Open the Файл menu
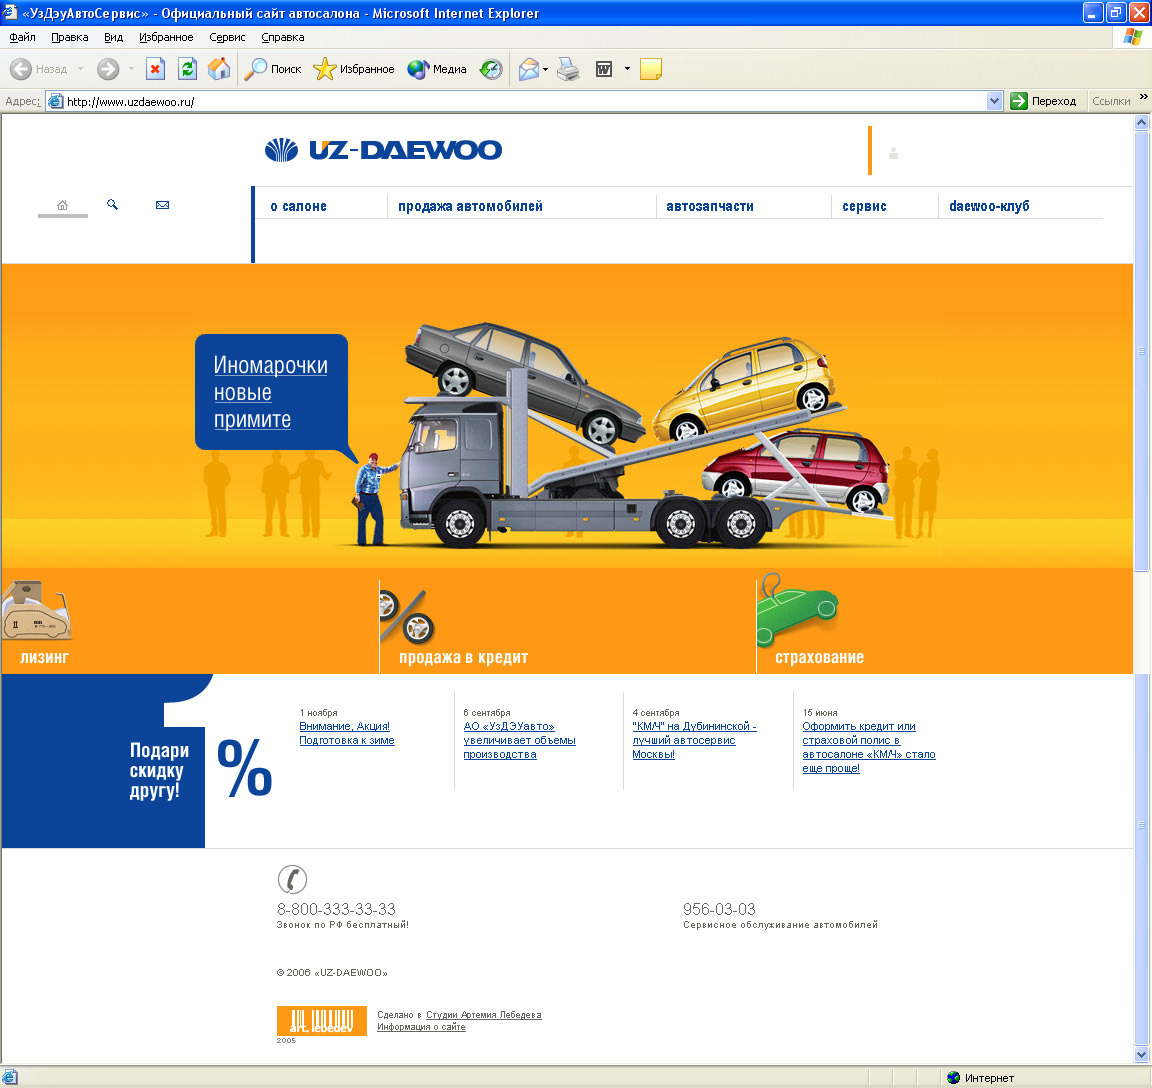This screenshot has width=1152, height=1088. click(23, 37)
